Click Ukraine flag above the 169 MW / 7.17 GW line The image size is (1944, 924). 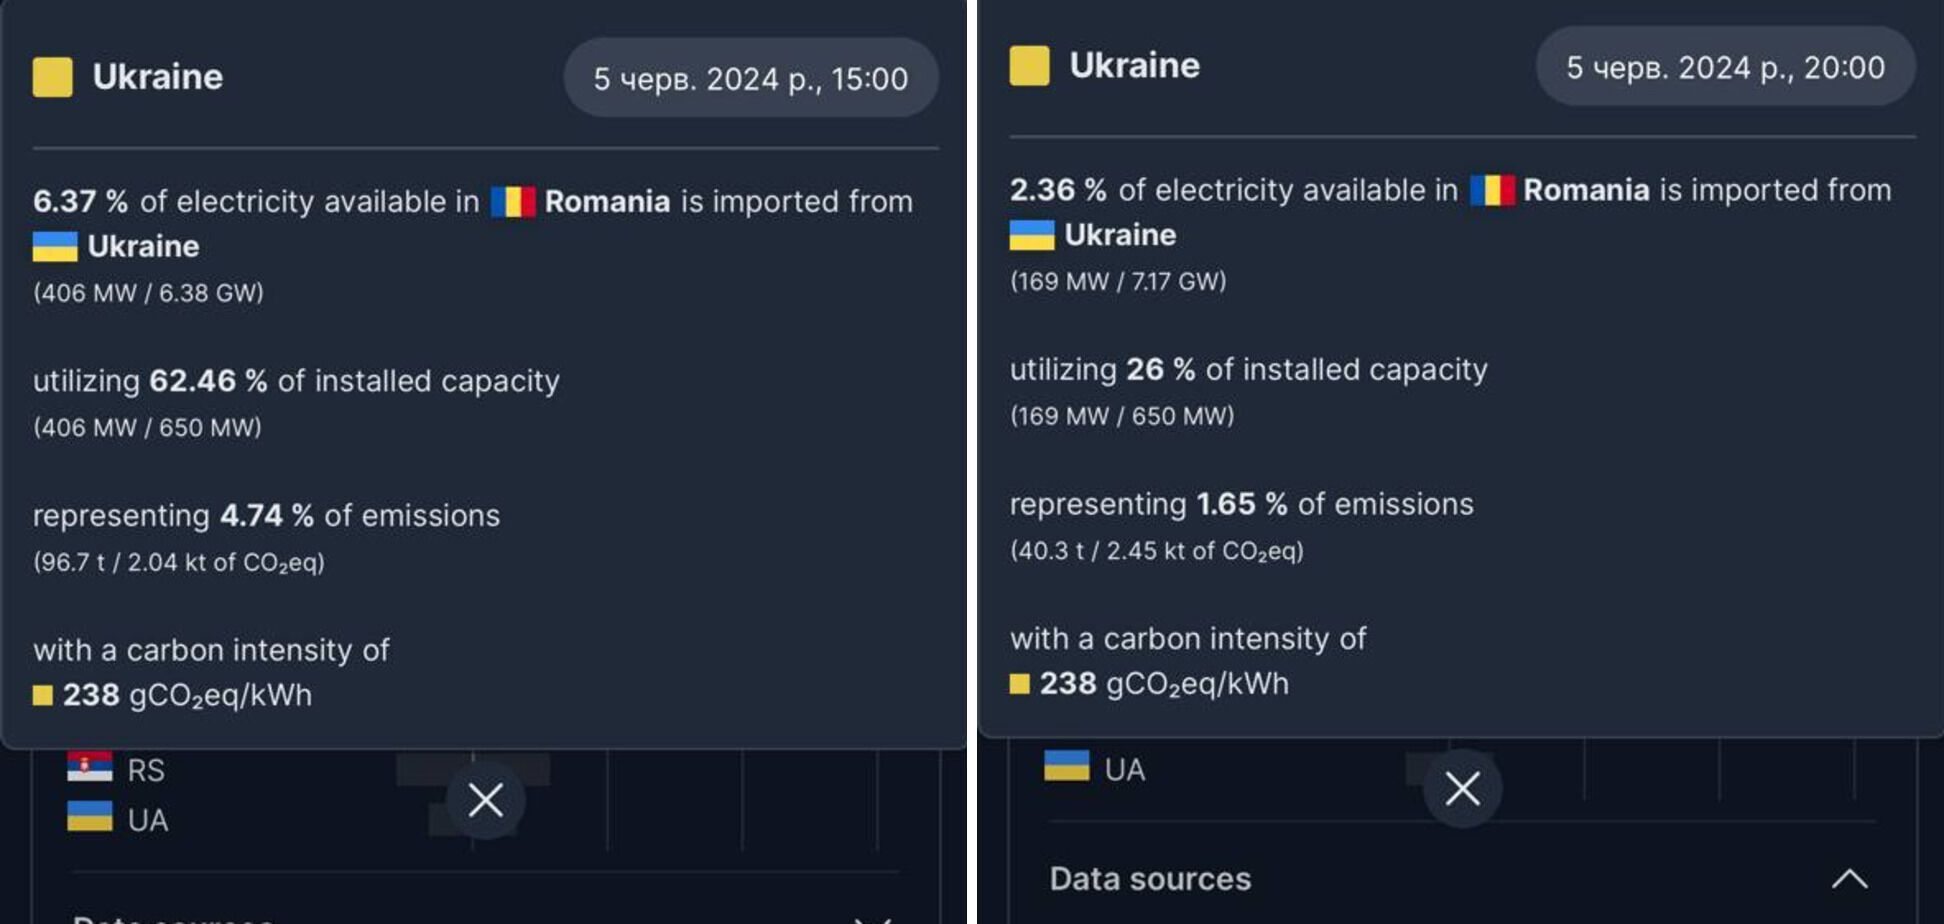[x=1032, y=235]
